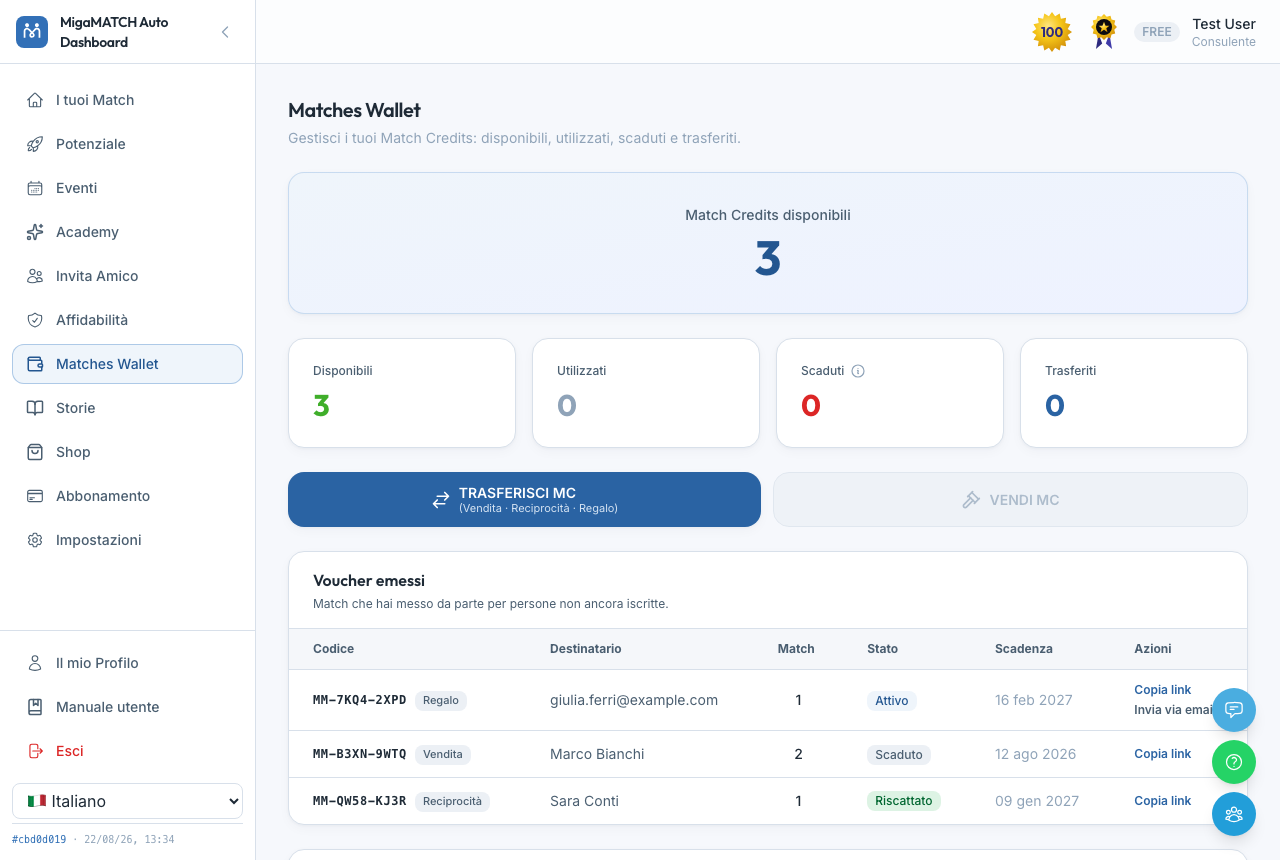Click the shopping bag icon beside Shop
1280x860 pixels.
click(35, 452)
